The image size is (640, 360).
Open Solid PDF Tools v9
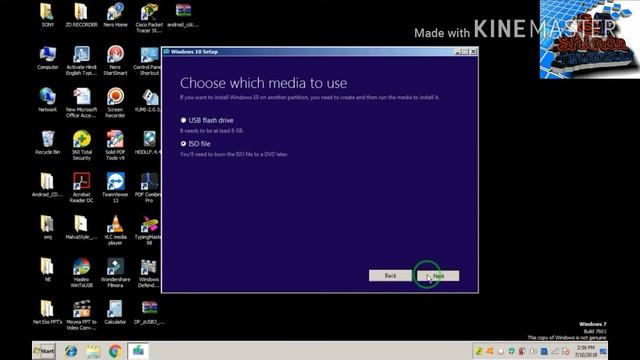pyautogui.click(x=115, y=145)
